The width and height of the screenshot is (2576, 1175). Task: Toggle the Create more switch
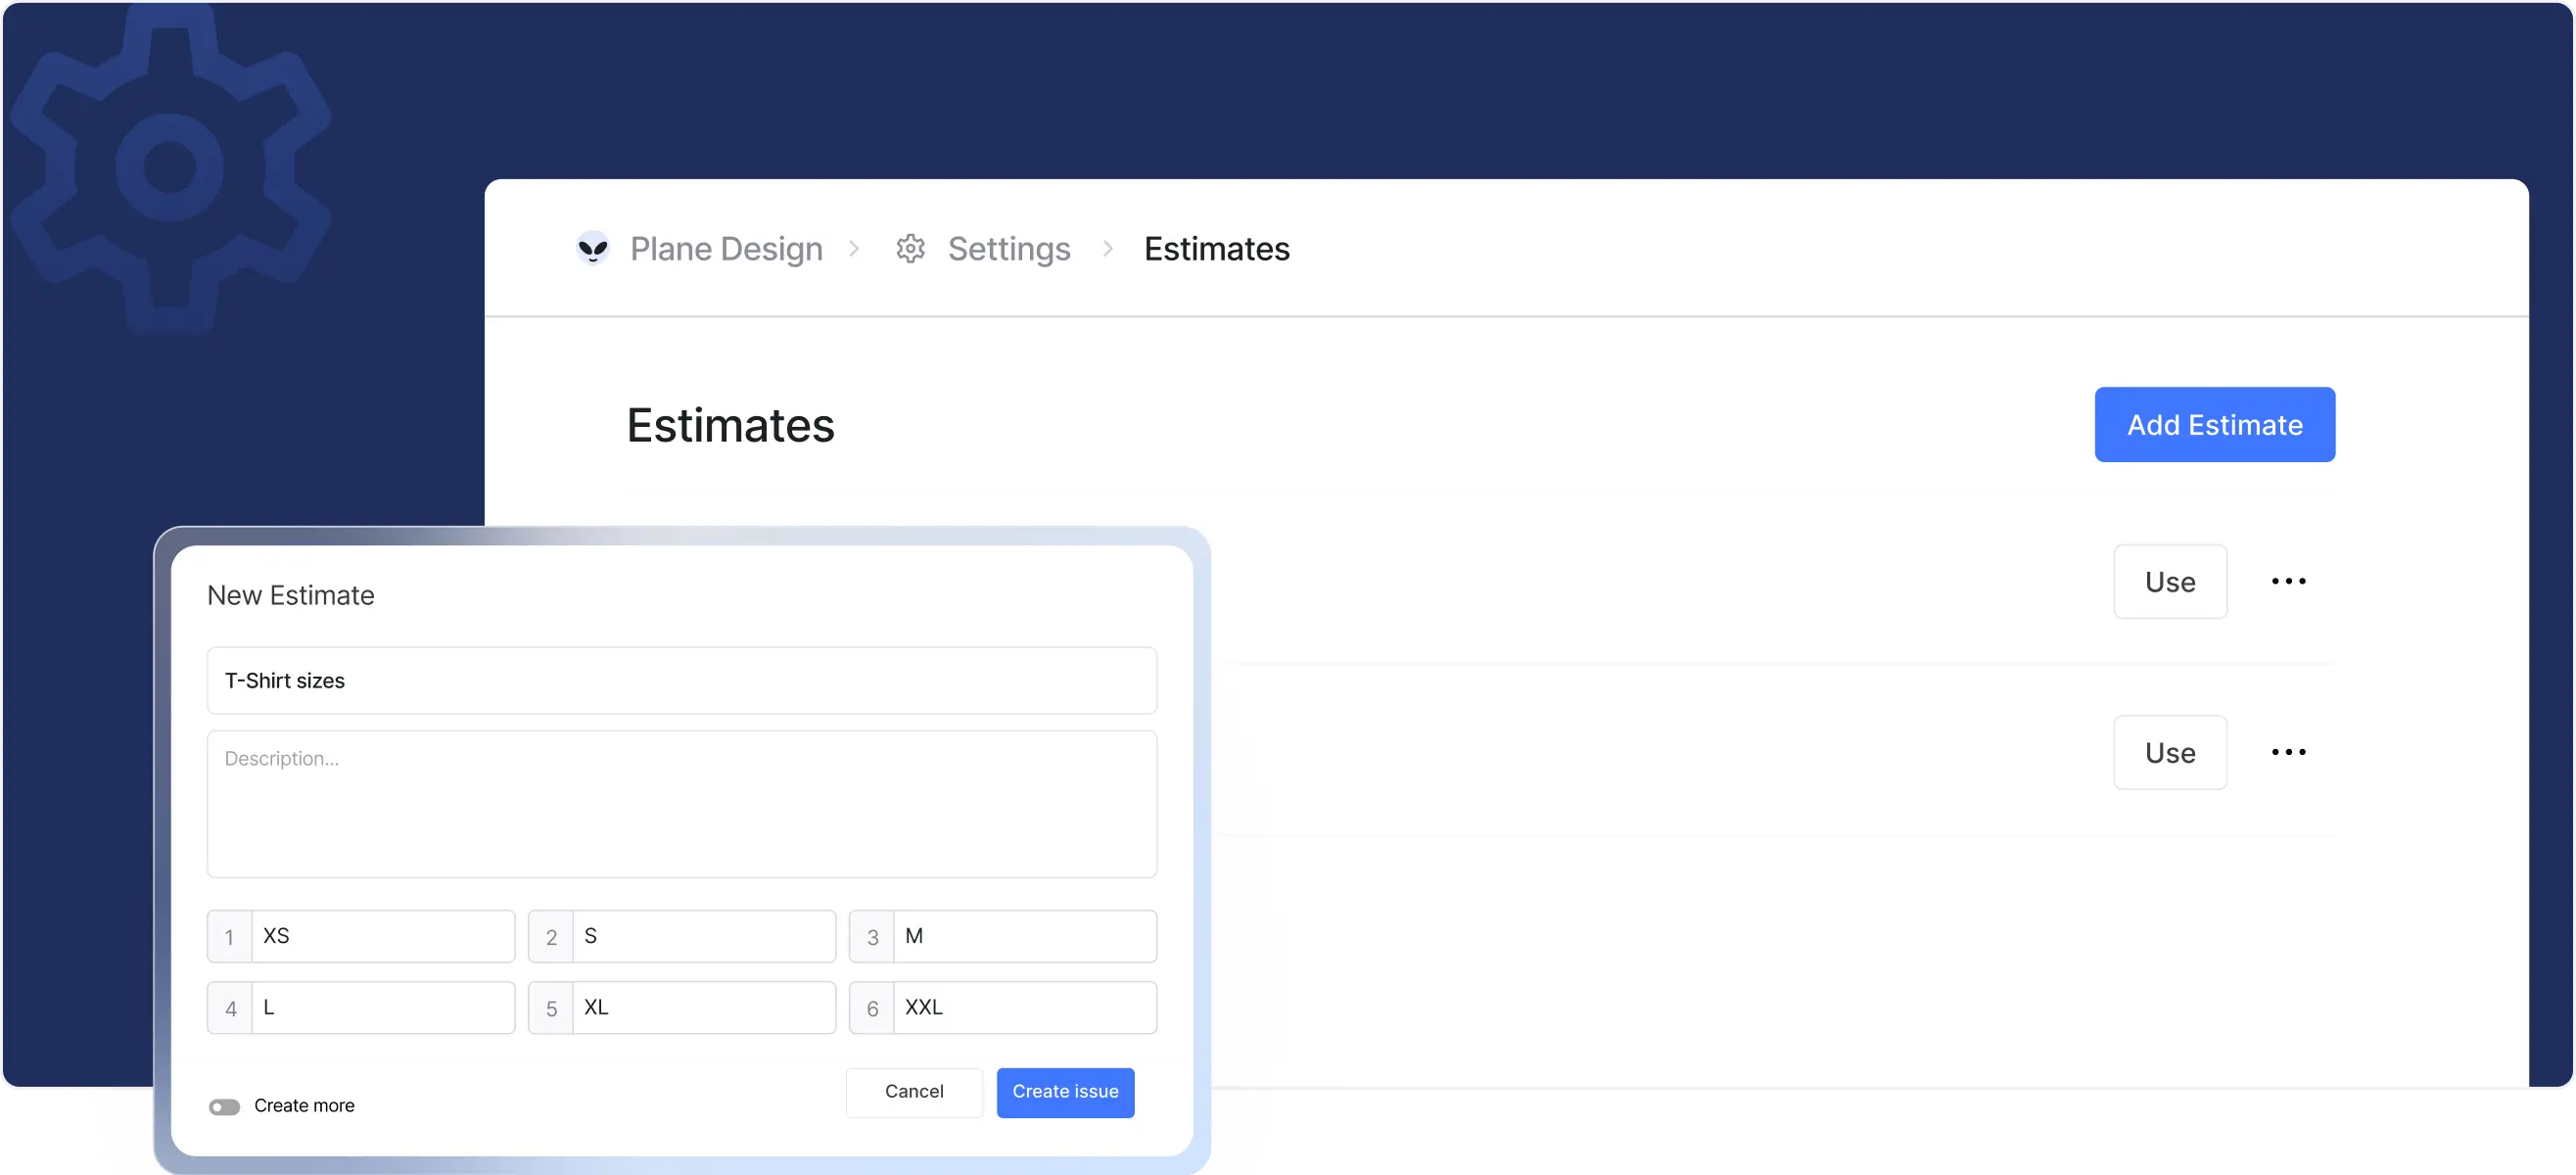[x=224, y=1106]
